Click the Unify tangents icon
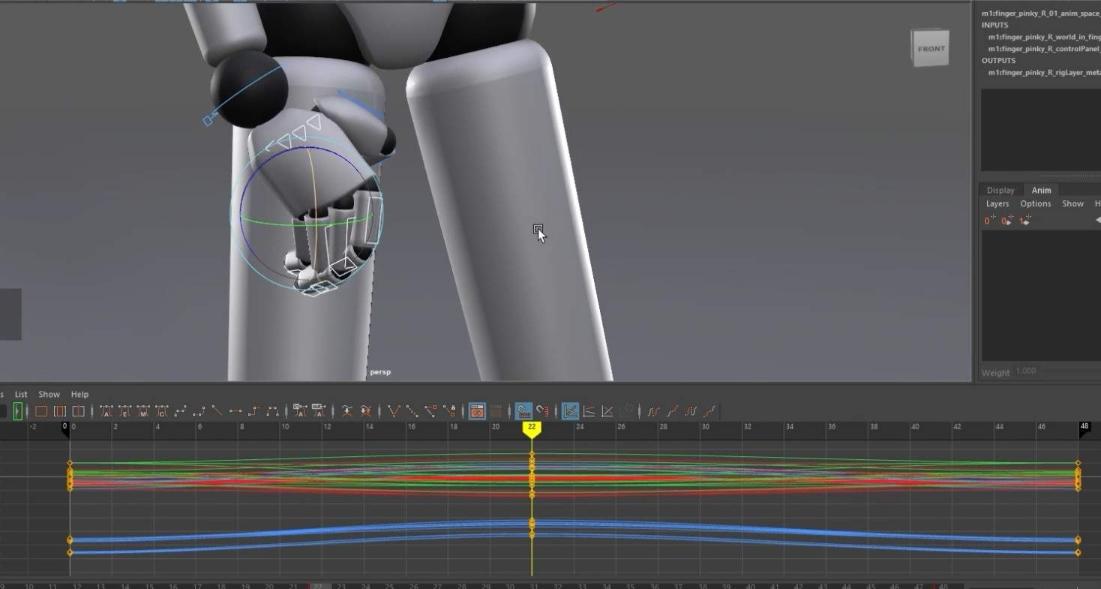The height and width of the screenshot is (589, 1101). coord(412,411)
